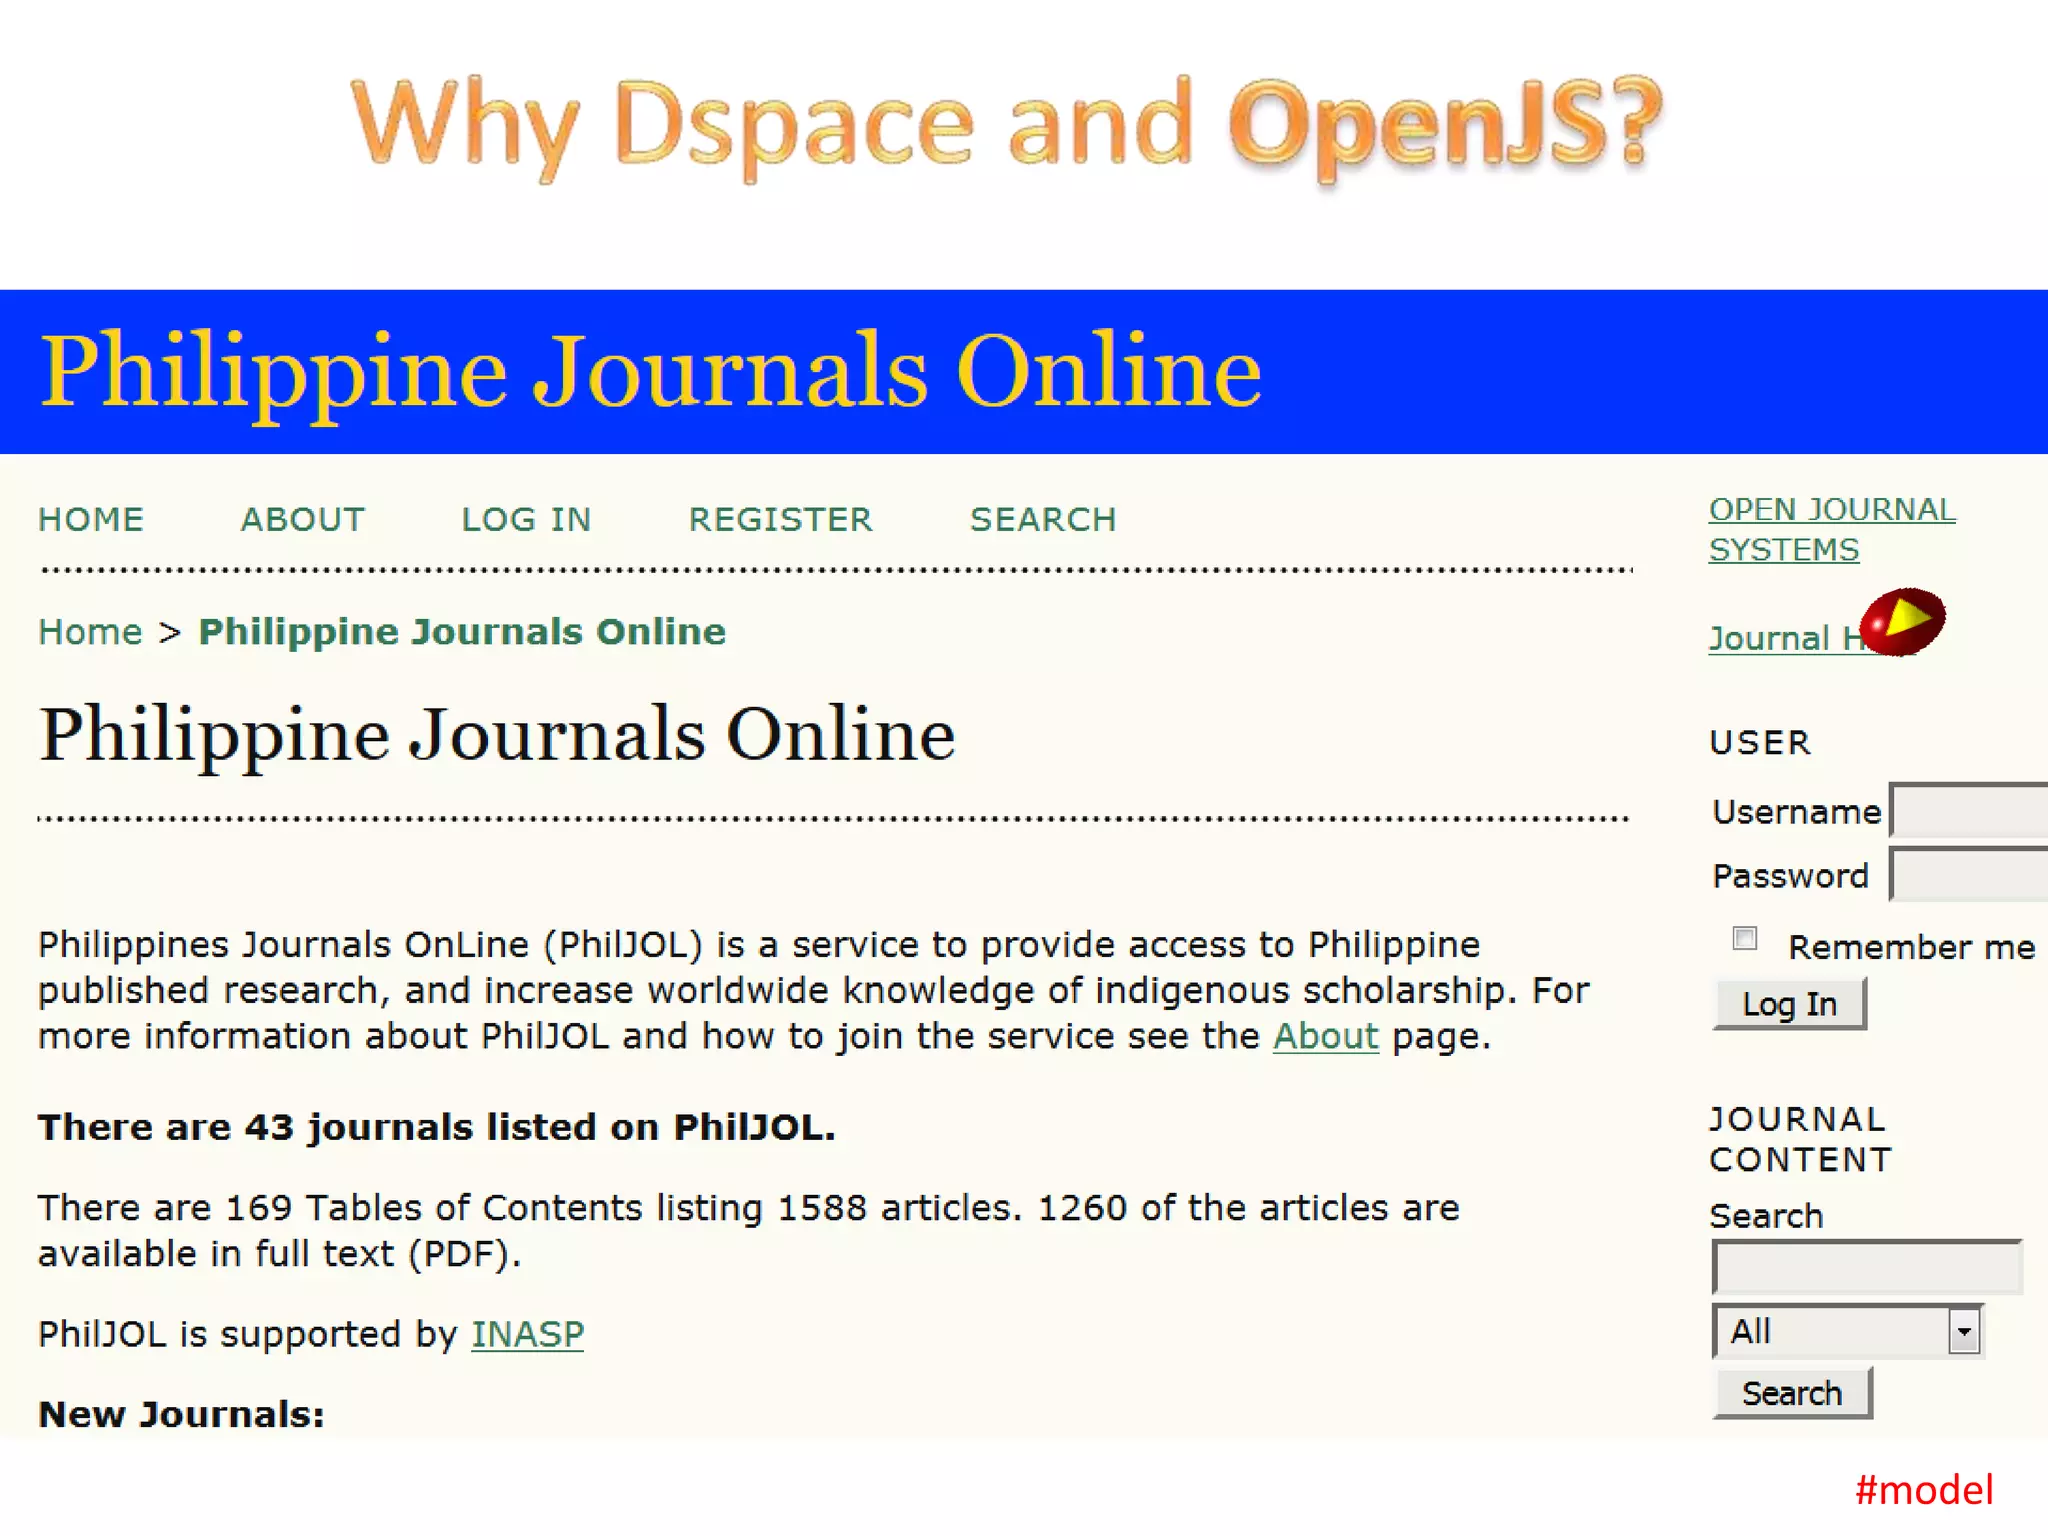
Task: Open the SEARCH navigation item
Action: pyautogui.click(x=1043, y=519)
